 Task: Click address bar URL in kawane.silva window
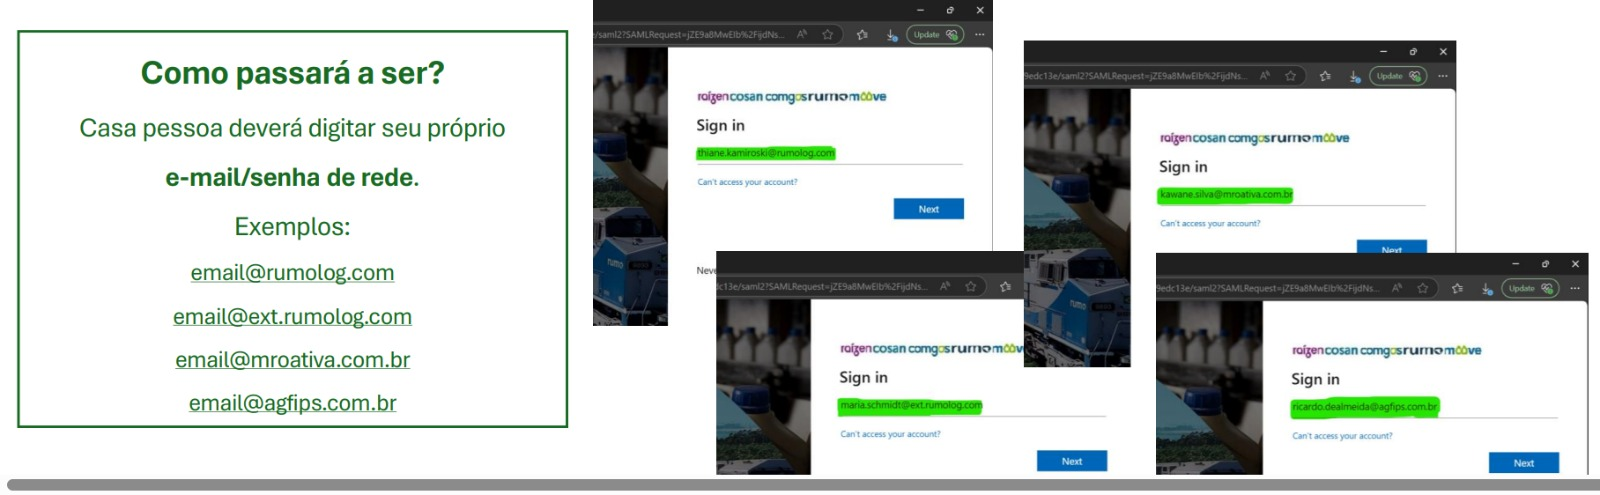1137,76
